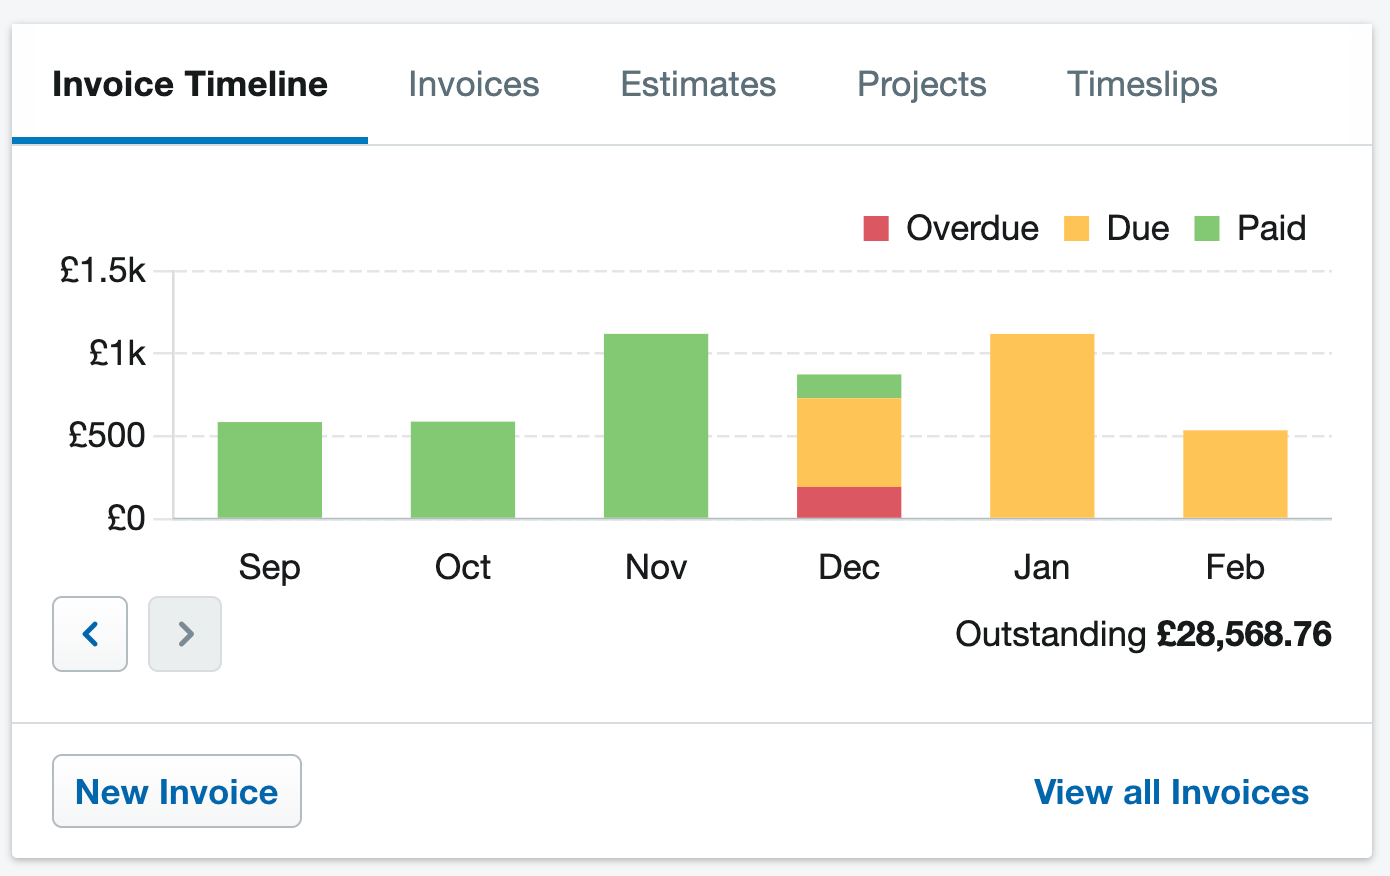Click the February due bar
Image resolution: width=1390 pixels, height=876 pixels.
tap(1235, 470)
